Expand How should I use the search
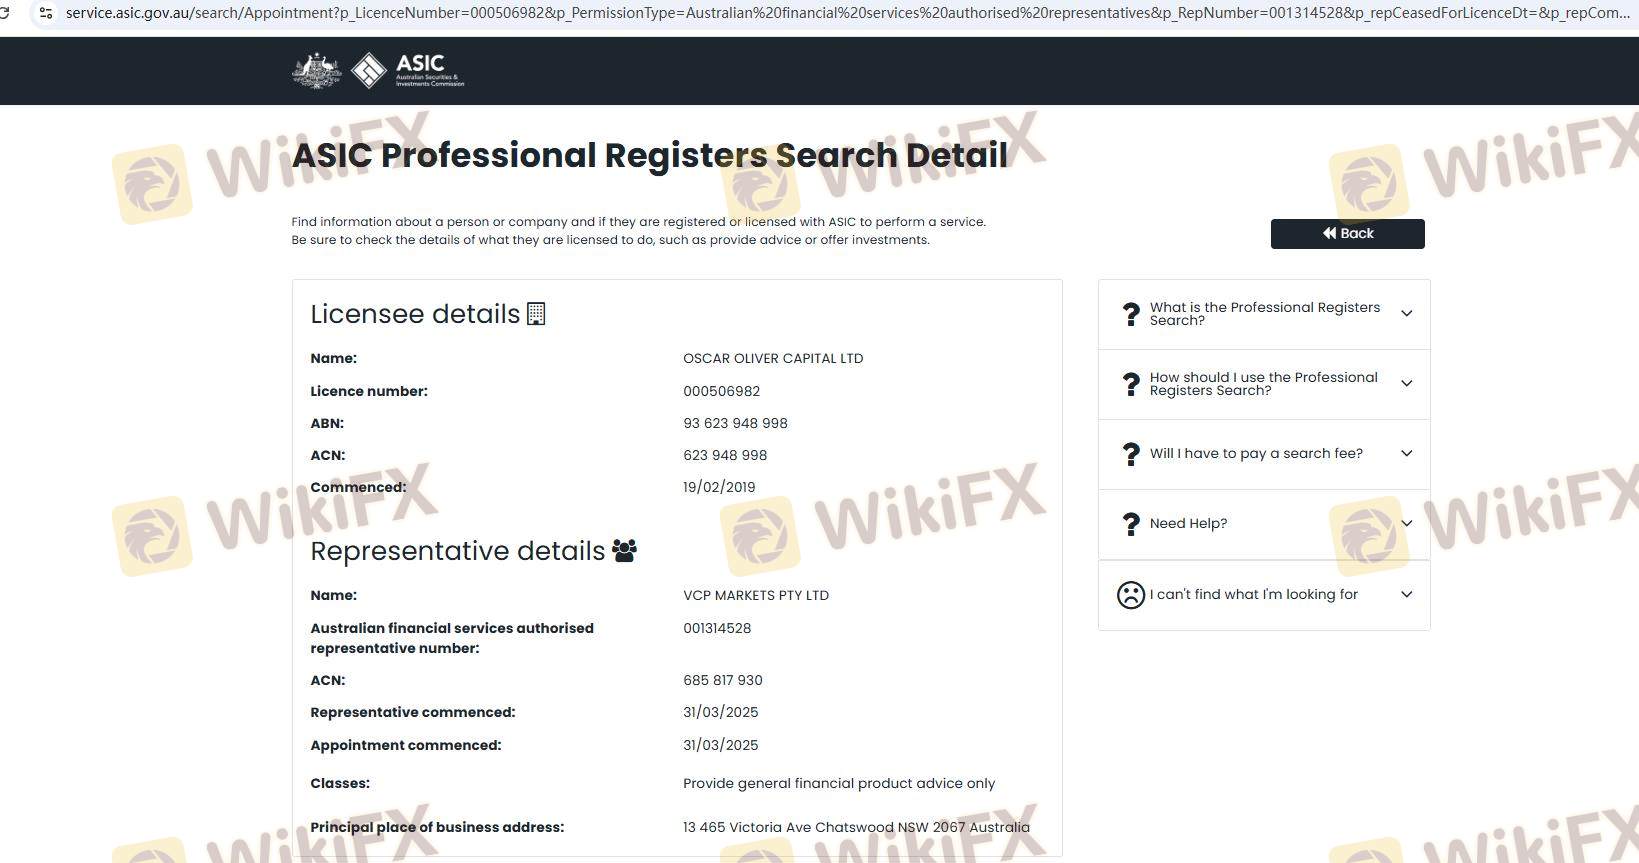This screenshot has width=1639, height=863. [1406, 384]
